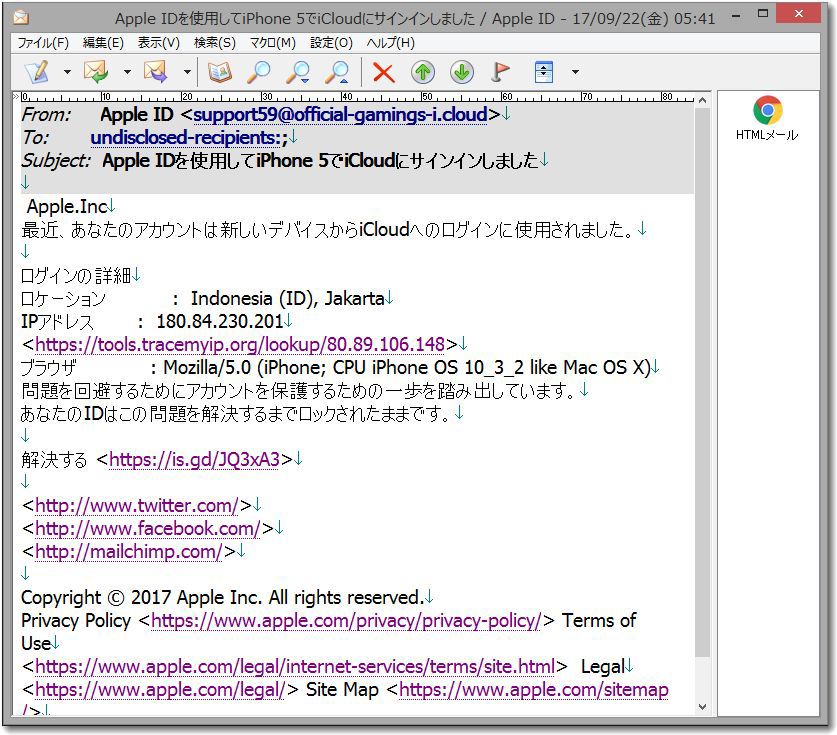Open the ヘルプ(H) menu

390,43
